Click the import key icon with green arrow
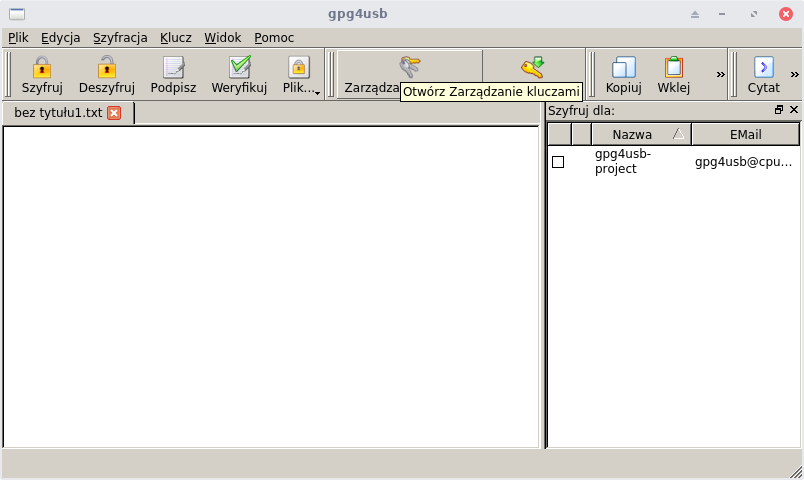This screenshot has height=480, width=804. (x=532, y=67)
